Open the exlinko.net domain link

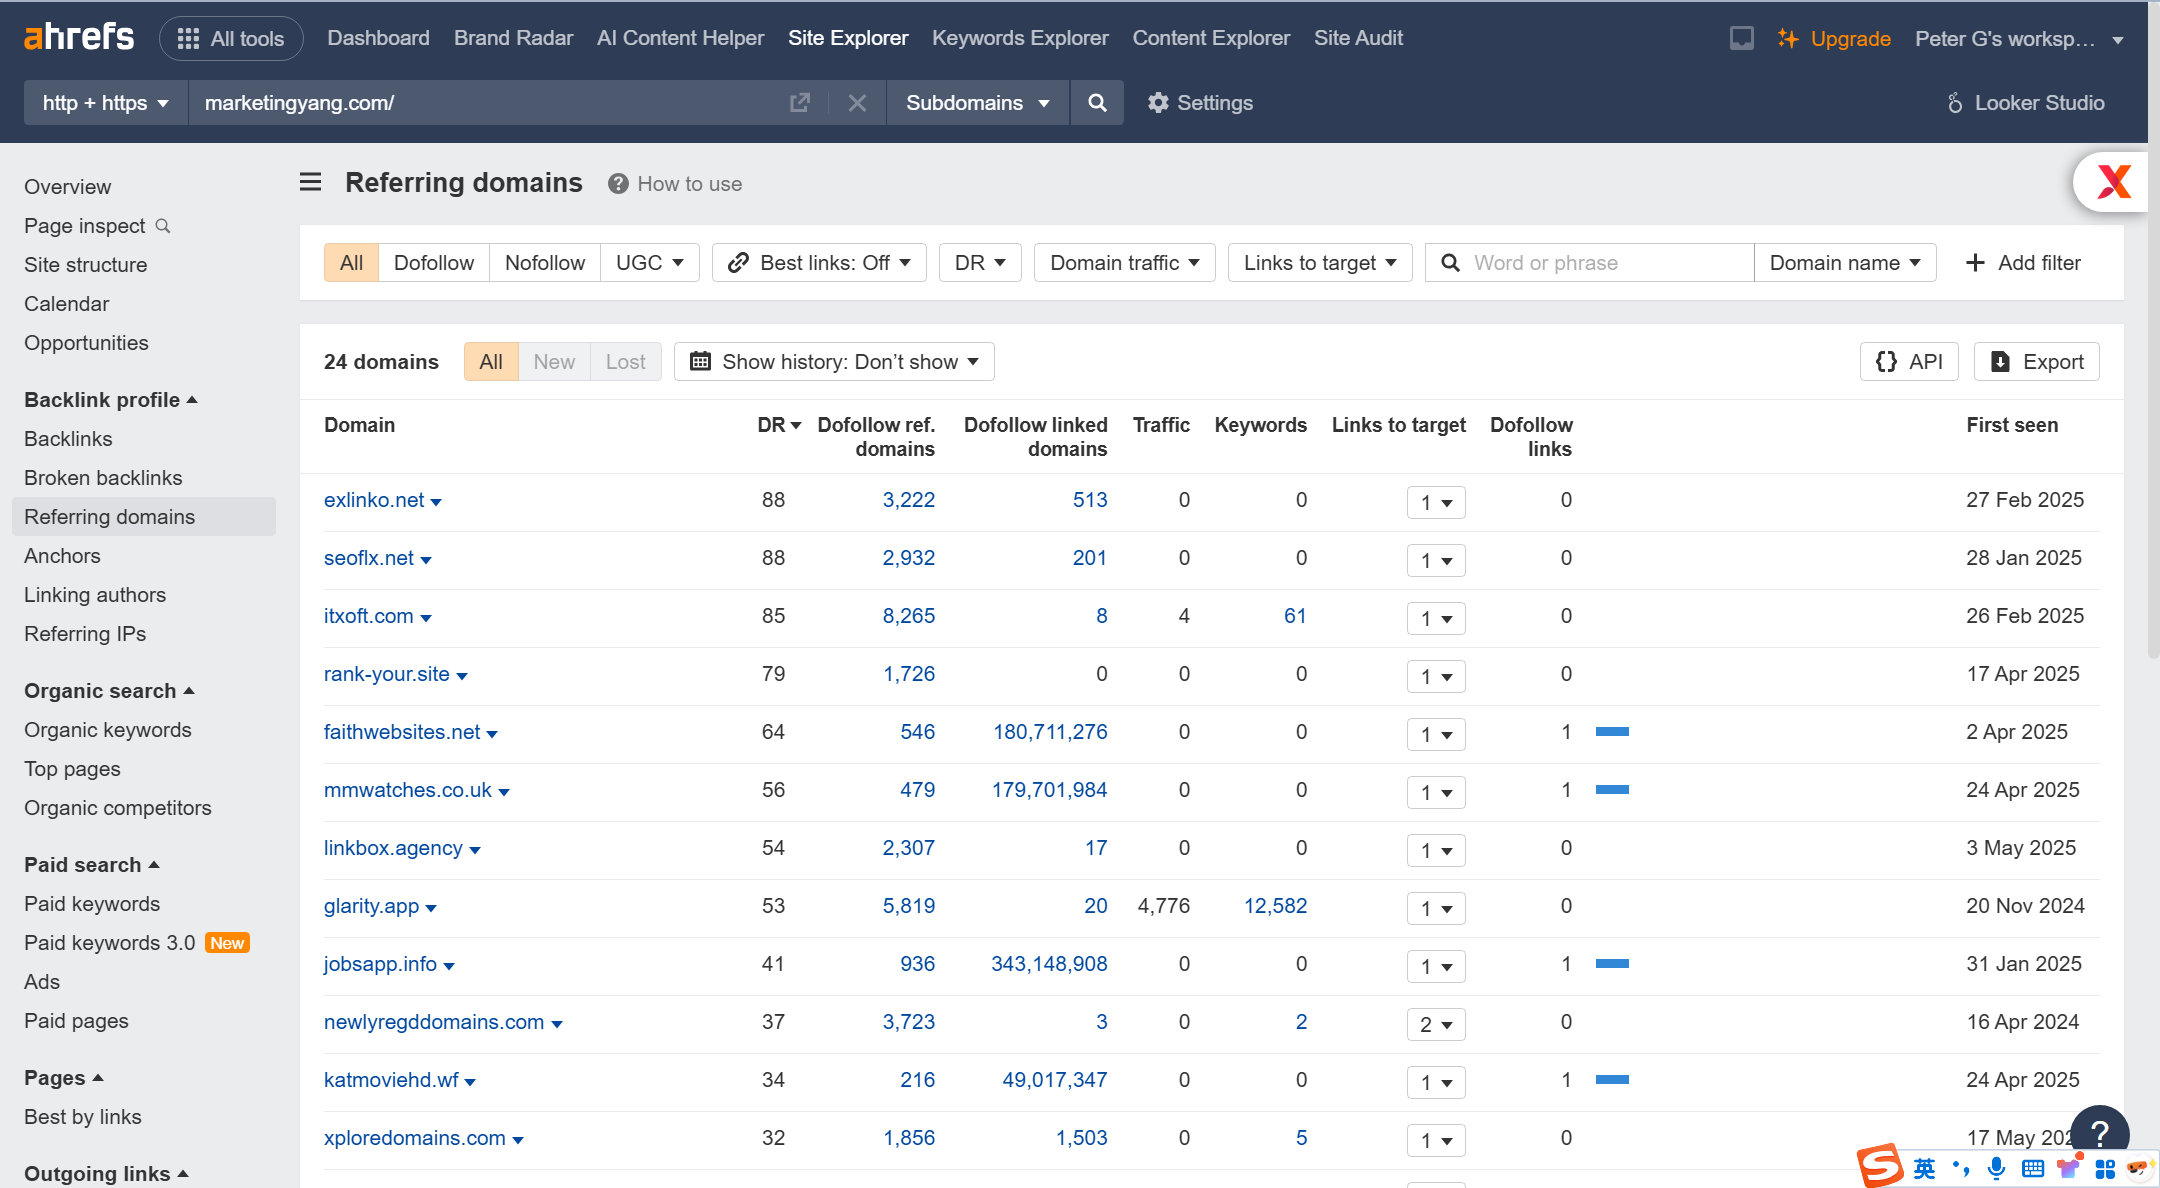click(x=374, y=500)
